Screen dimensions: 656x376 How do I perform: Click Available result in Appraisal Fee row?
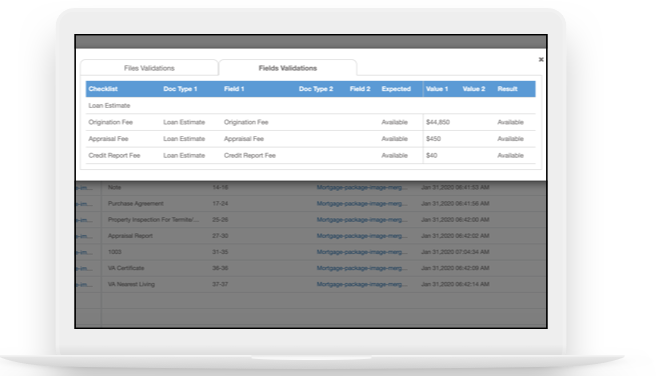[510, 138]
